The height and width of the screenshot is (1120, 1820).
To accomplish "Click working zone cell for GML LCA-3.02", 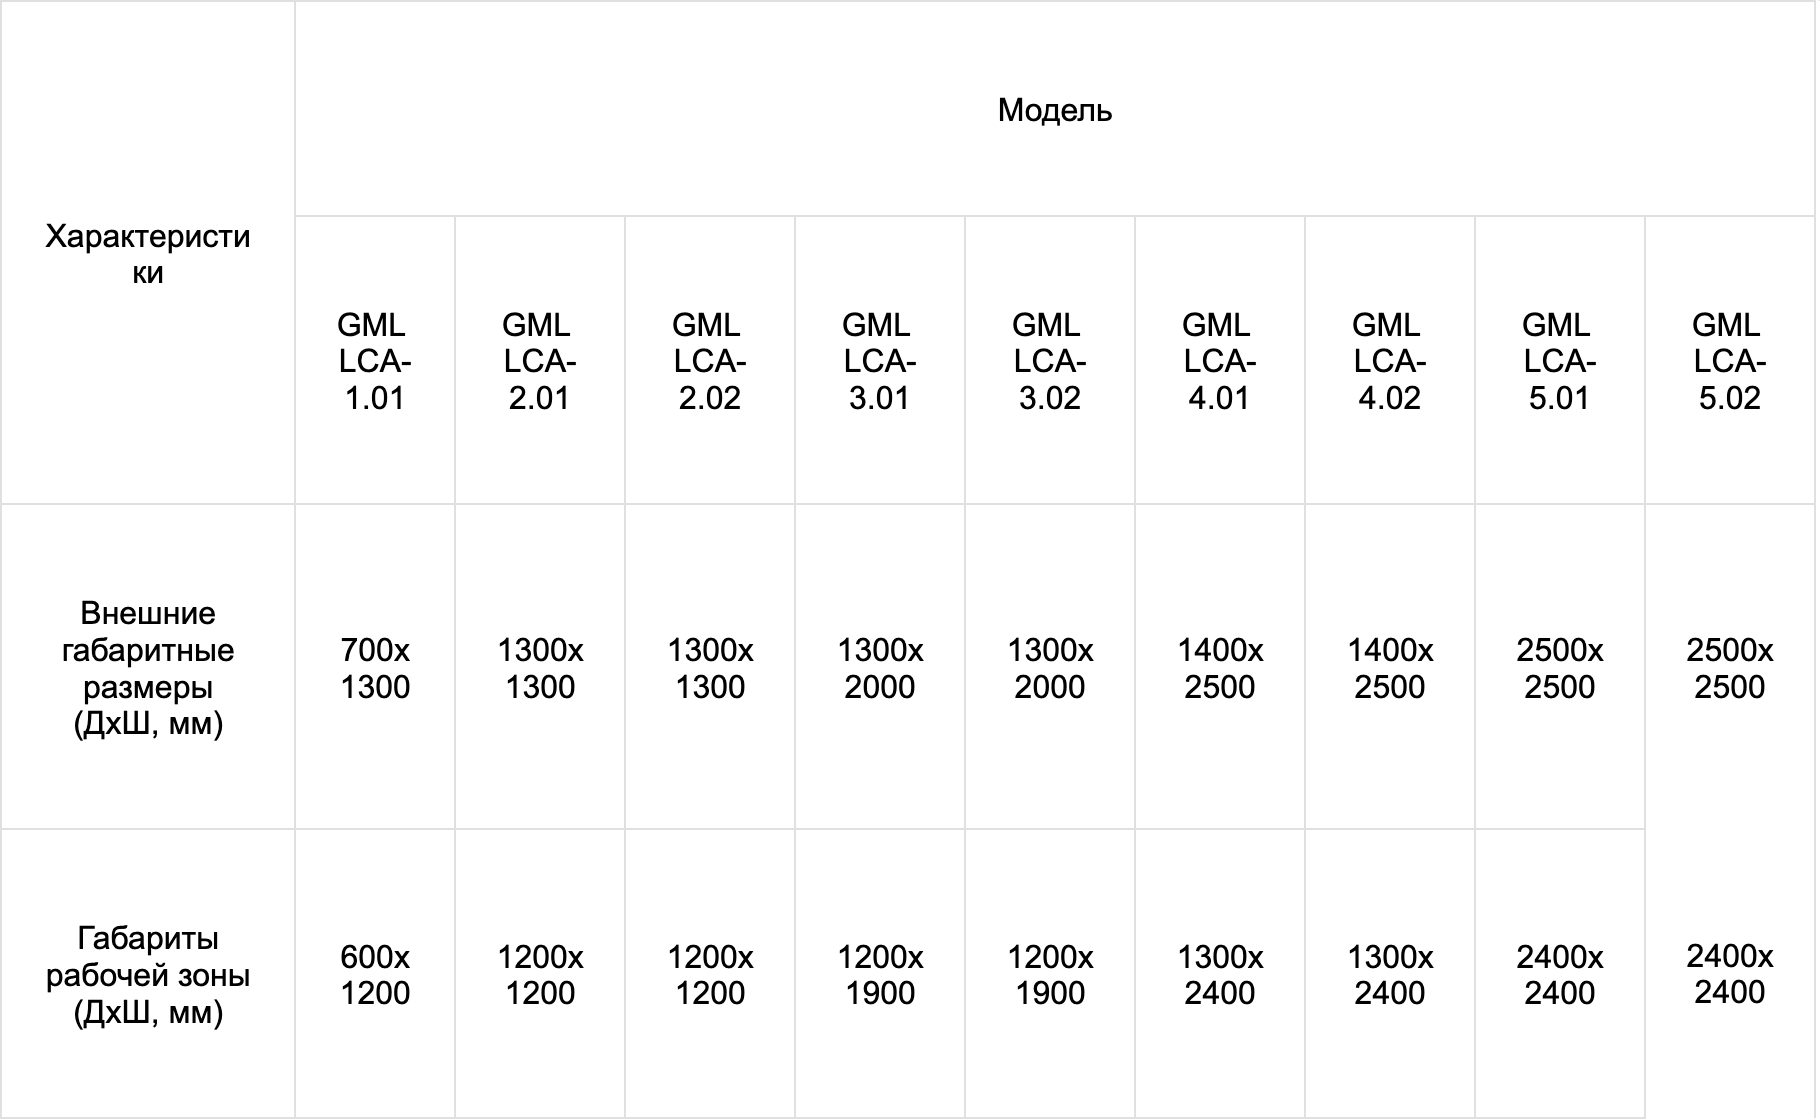I will 1050,975.
